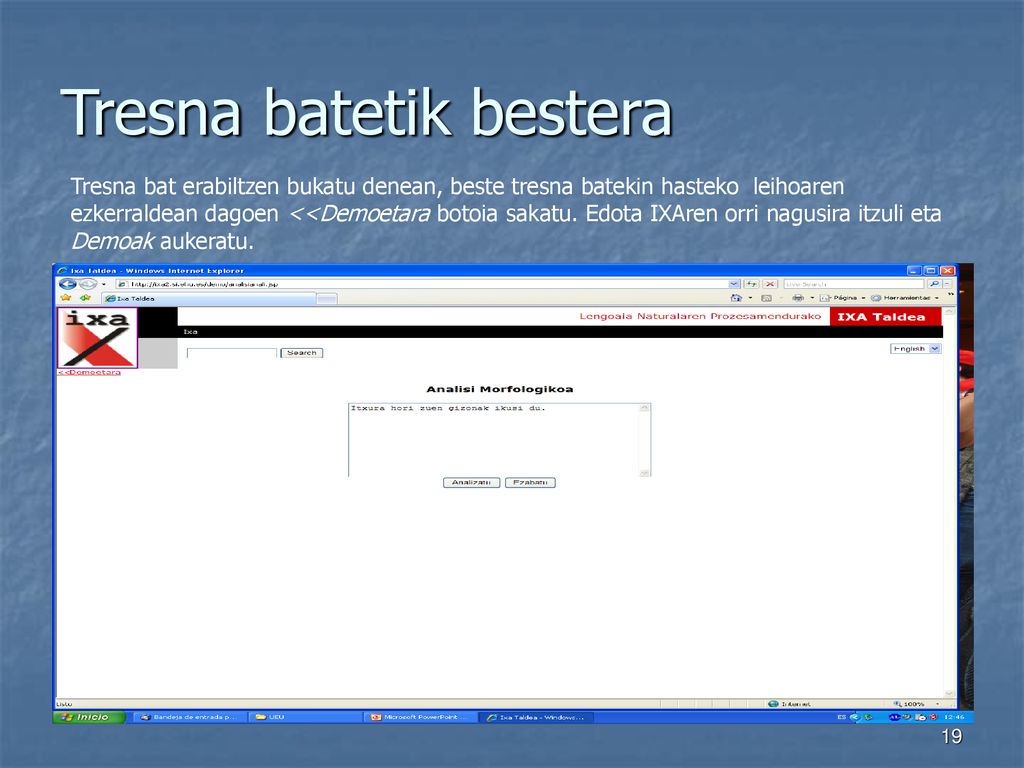This screenshot has height=768, width=1024.
Task: Open Favorites Center star icon
Action: pos(65,298)
